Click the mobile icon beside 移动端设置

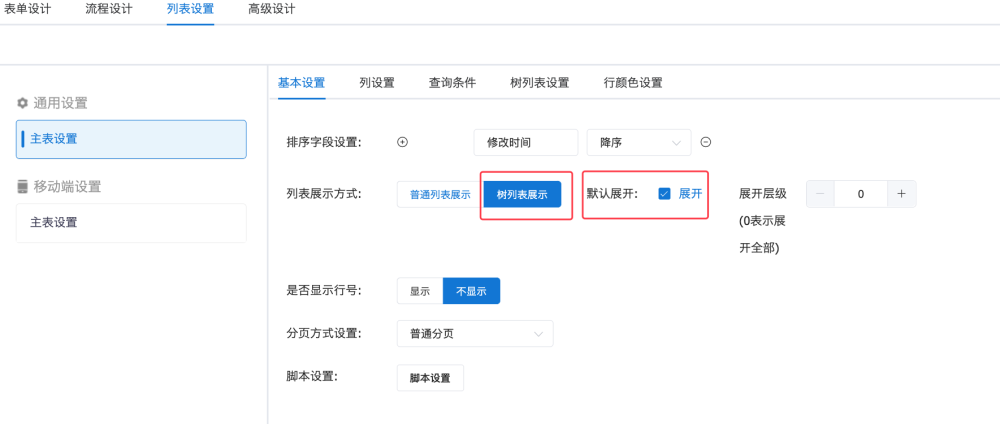pyautogui.click(x=23, y=186)
